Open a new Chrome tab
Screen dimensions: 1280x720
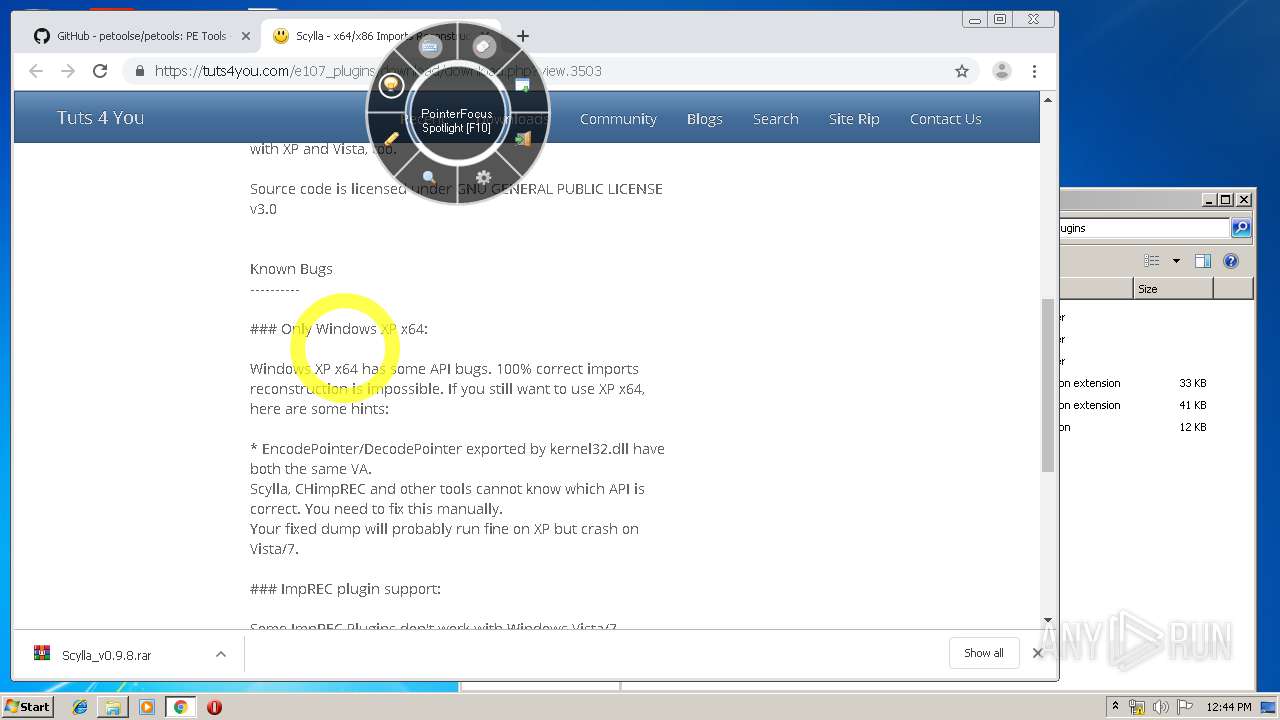coord(523,36)
